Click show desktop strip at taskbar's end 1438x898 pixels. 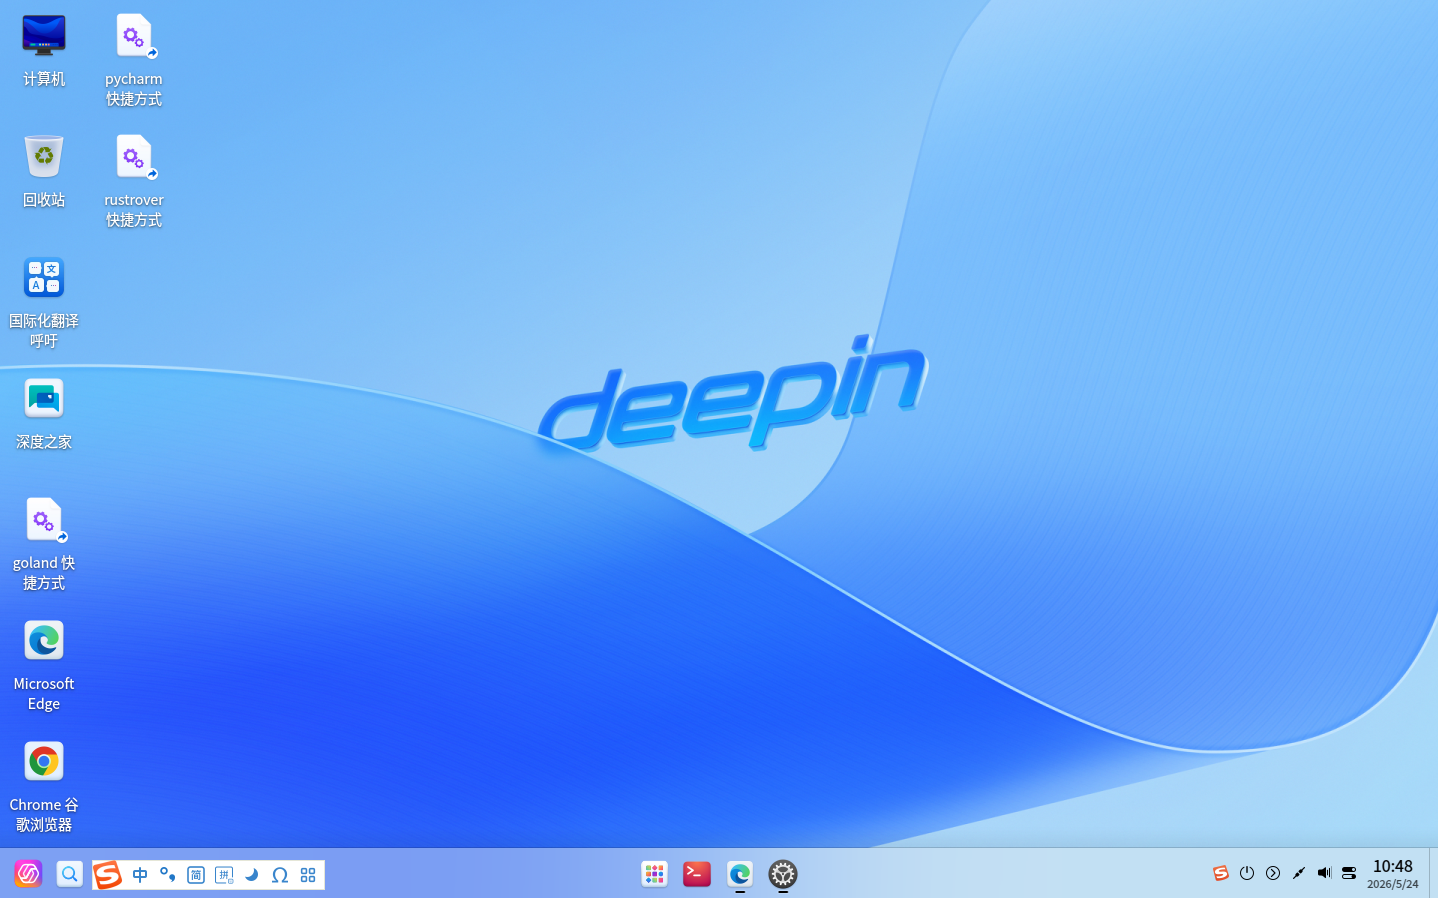pyautogui.click(x=1433, y=873)
